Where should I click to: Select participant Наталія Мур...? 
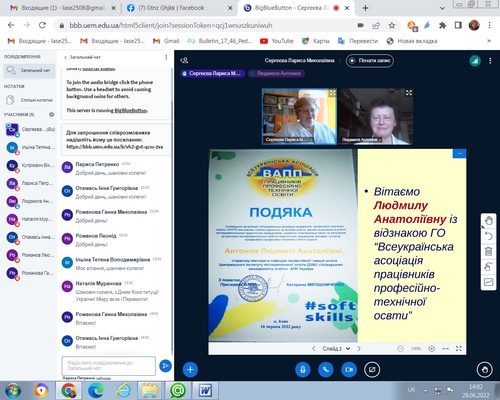[30, 219]
